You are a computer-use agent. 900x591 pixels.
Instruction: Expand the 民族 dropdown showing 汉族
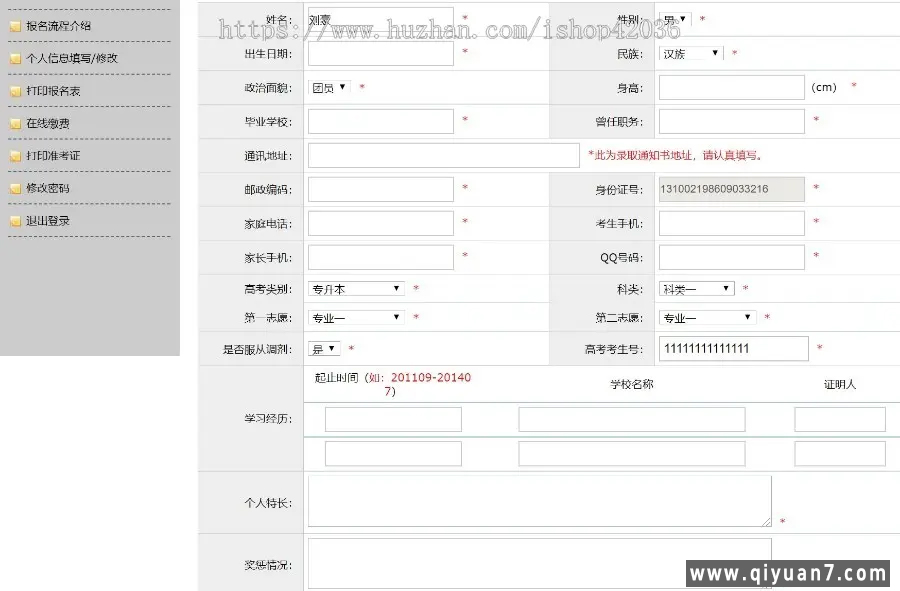coord(691,54)
